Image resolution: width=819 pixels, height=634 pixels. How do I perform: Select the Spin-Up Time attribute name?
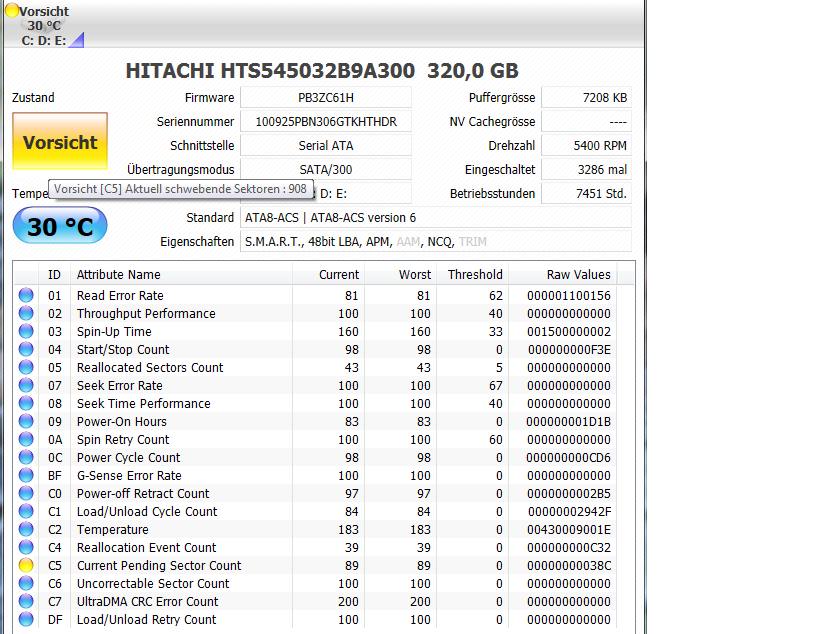pos(114,332)
